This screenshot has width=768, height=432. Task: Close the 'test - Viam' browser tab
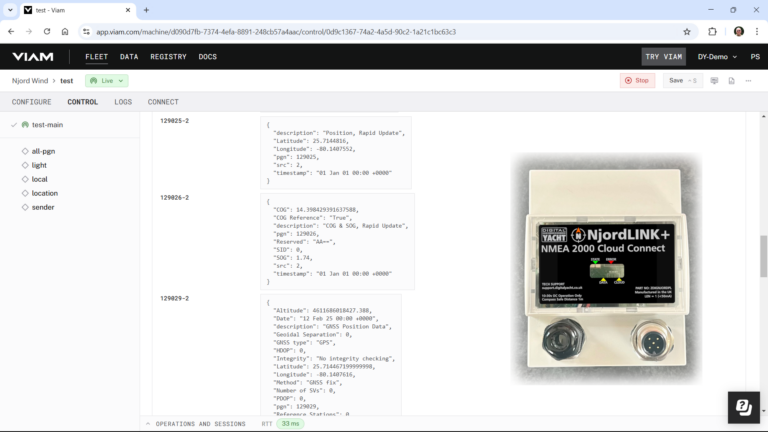128,10
